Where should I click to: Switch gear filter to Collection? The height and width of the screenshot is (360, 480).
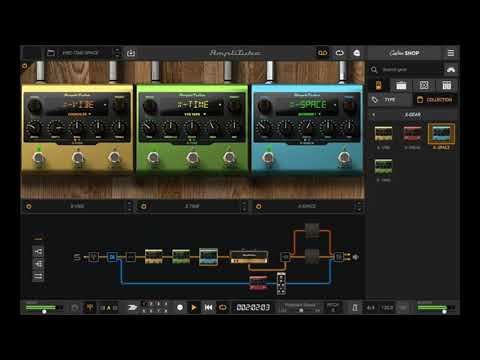pyautogui.click(x=435, y=100)
